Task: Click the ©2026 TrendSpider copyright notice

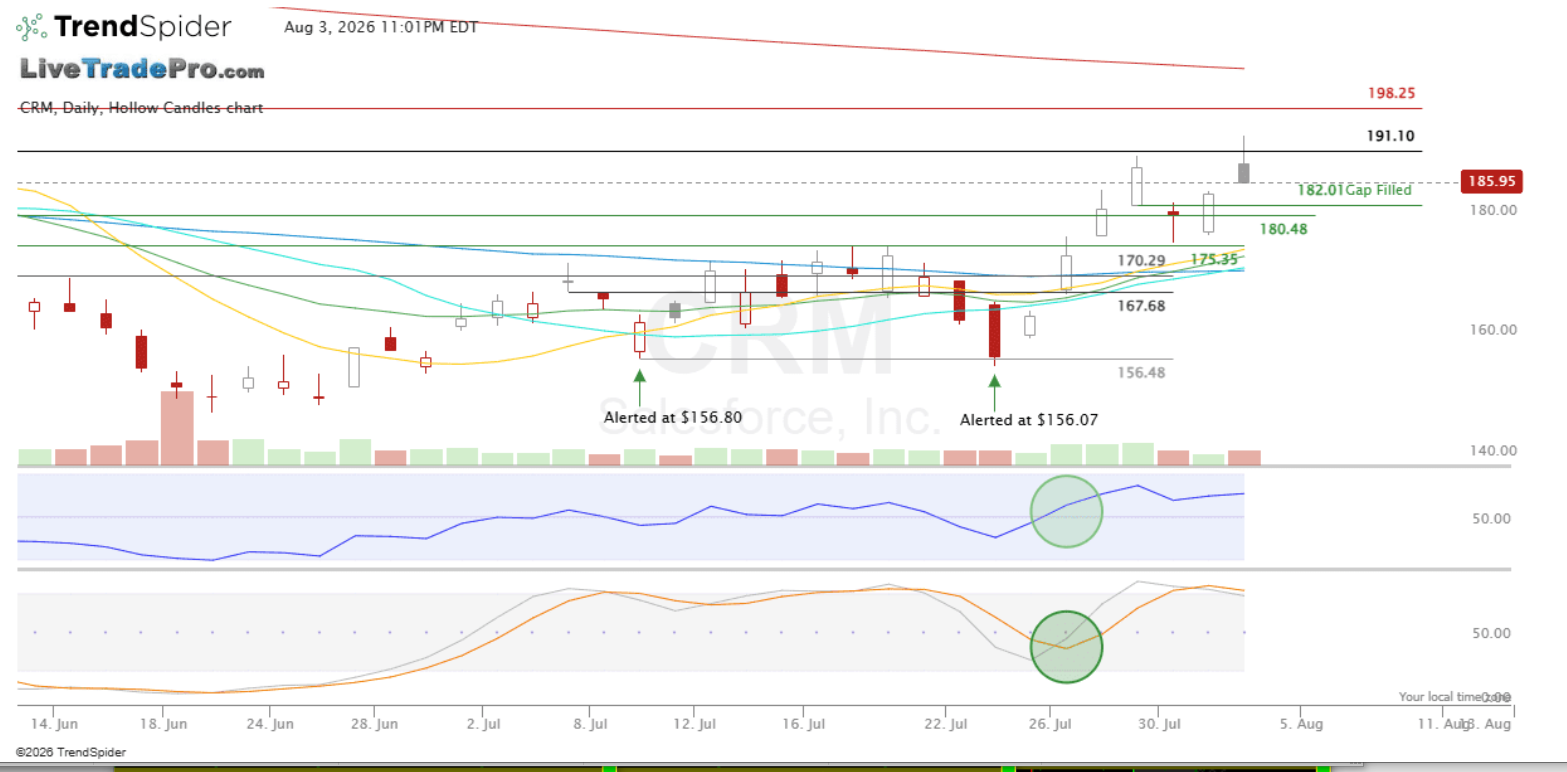Action: 71,752
